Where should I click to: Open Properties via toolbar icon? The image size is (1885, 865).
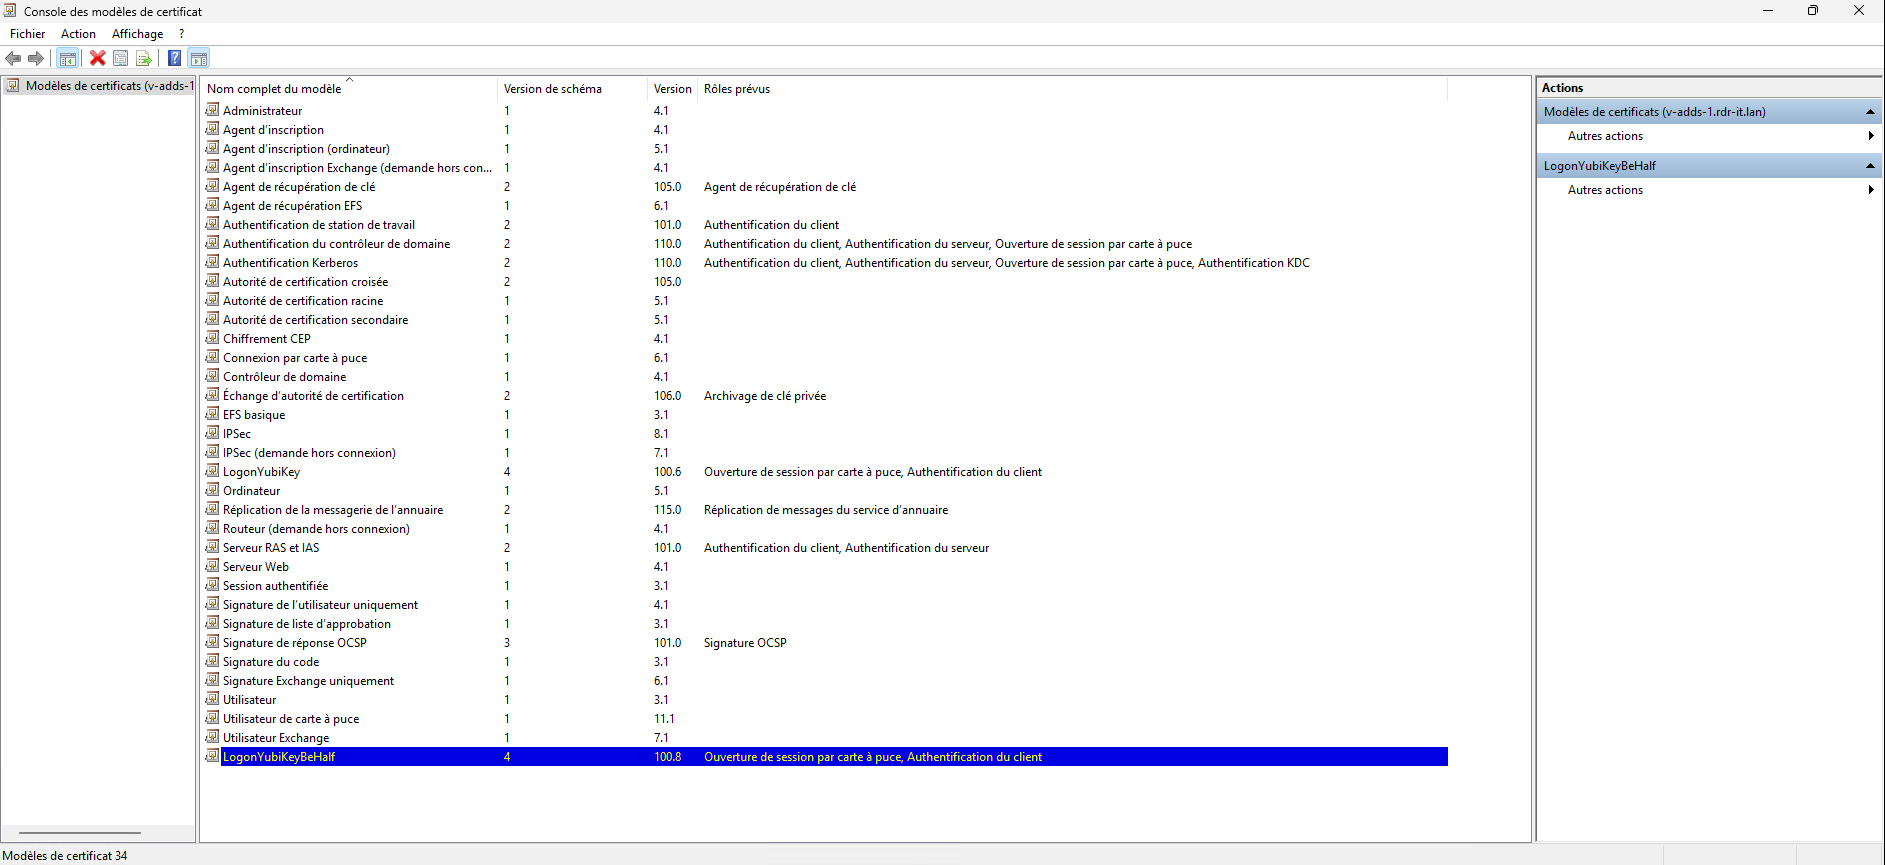[x=120, y=58]
